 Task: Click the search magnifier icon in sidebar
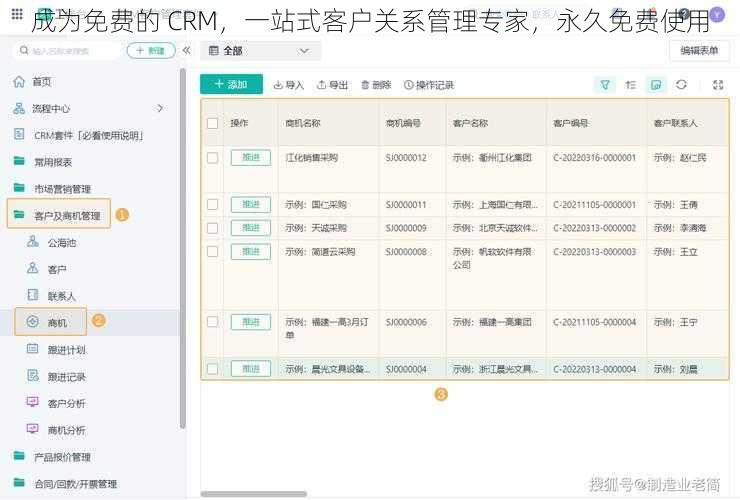[x=24, y=50]
